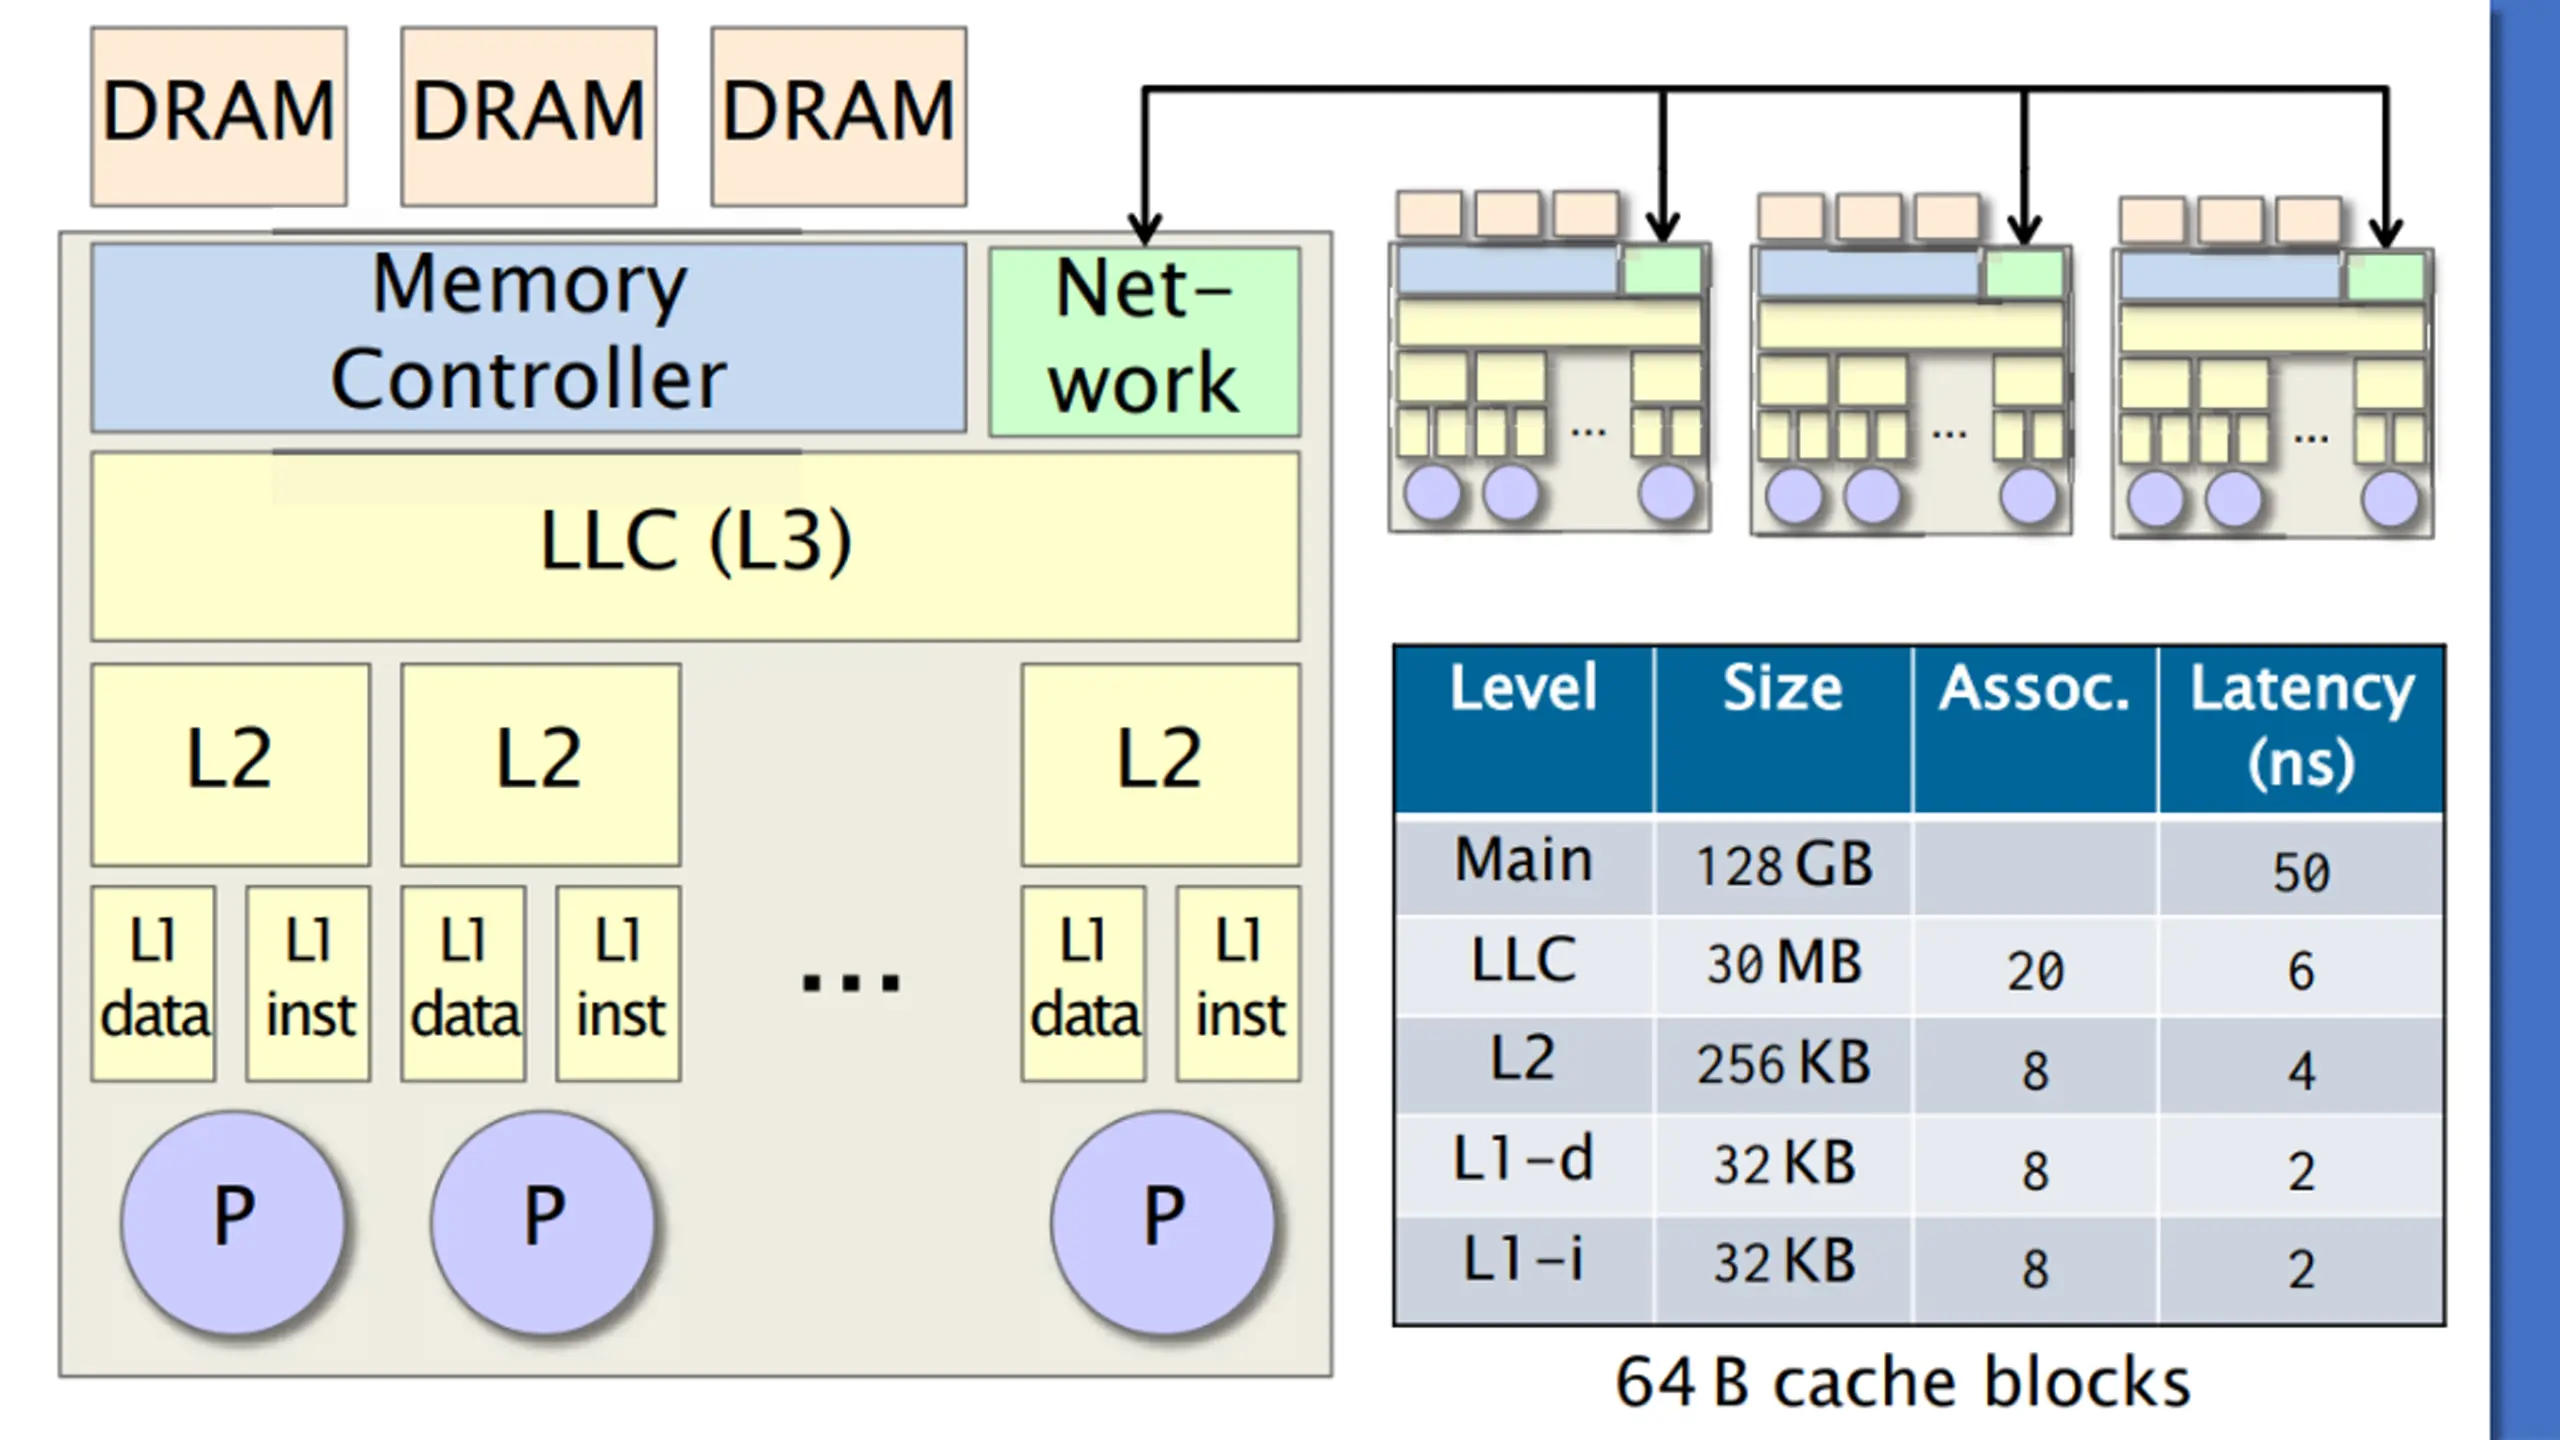Select the first DRAM box in the large diagram
This screenshot has width=2560, height=1440.
pyautogui.click(x=219, y=117)
